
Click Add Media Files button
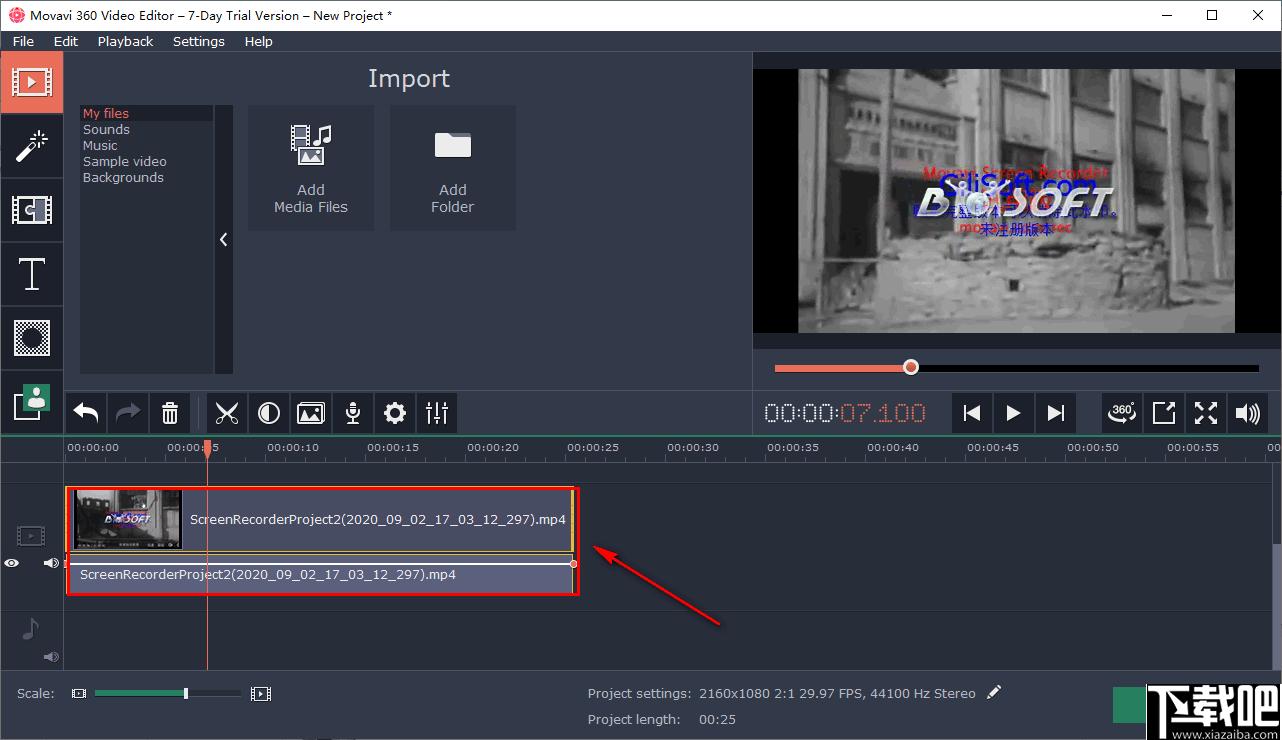point(311,168)
